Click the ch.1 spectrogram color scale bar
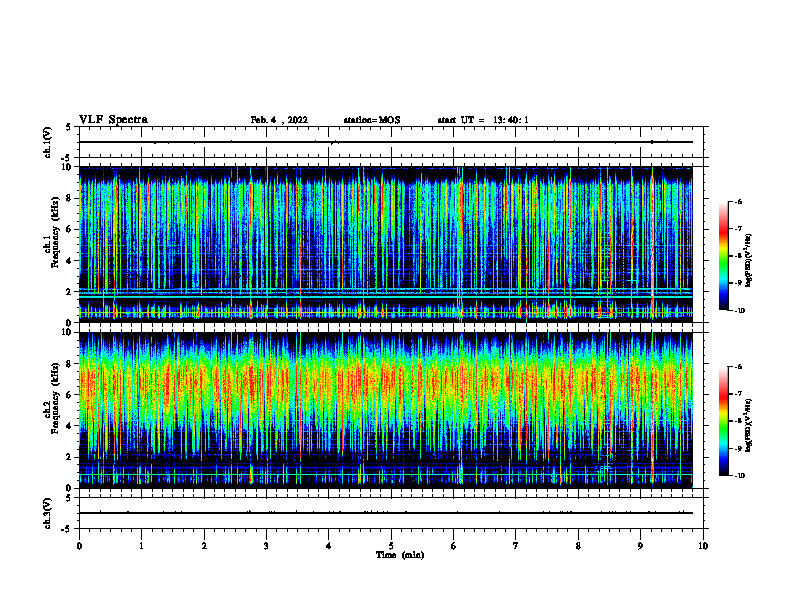Screen dimensions: 792x612 pos(724,256)
